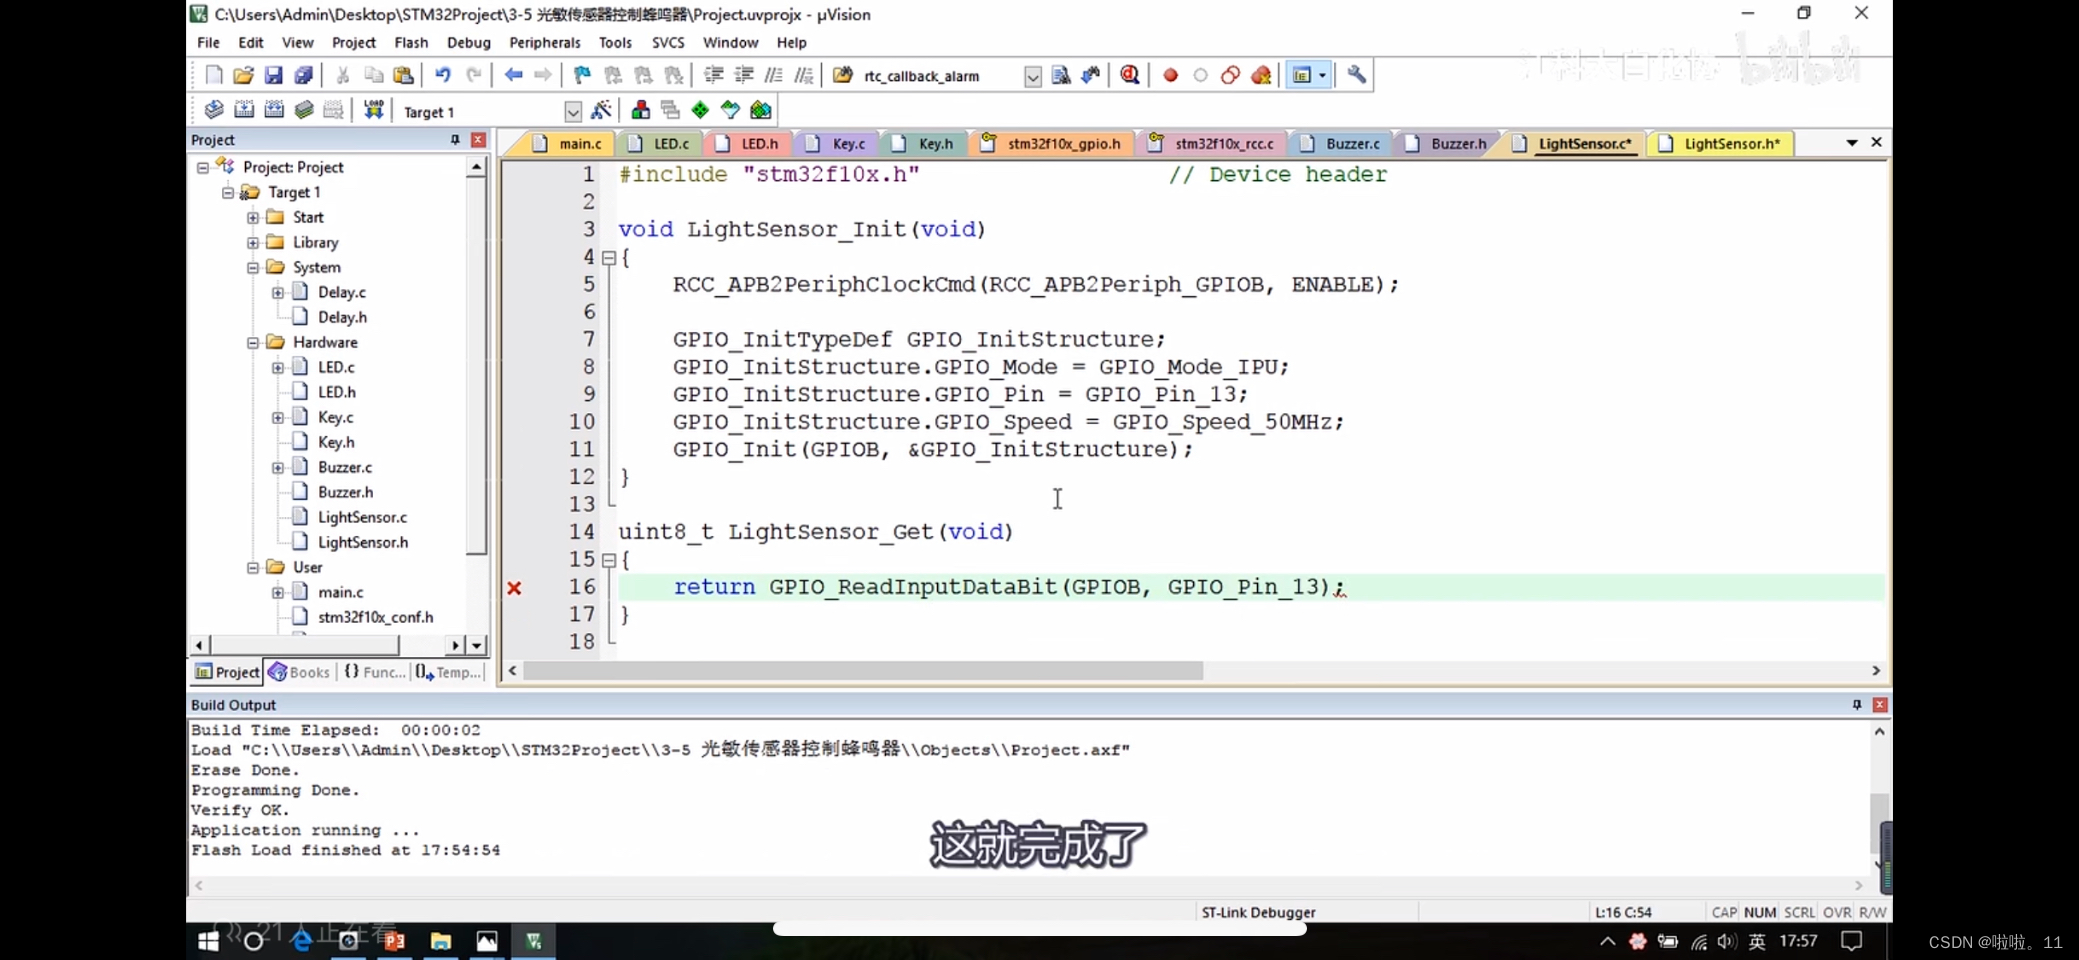This screenshot has width=2079, height=960.
Task: Start the debug session with the magnifier d icon
Action: 1130,75
